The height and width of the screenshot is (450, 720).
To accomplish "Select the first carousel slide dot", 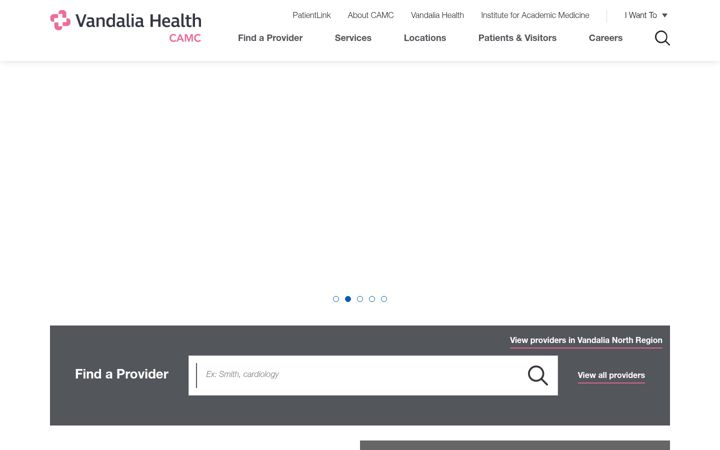I will pos(336,299).
